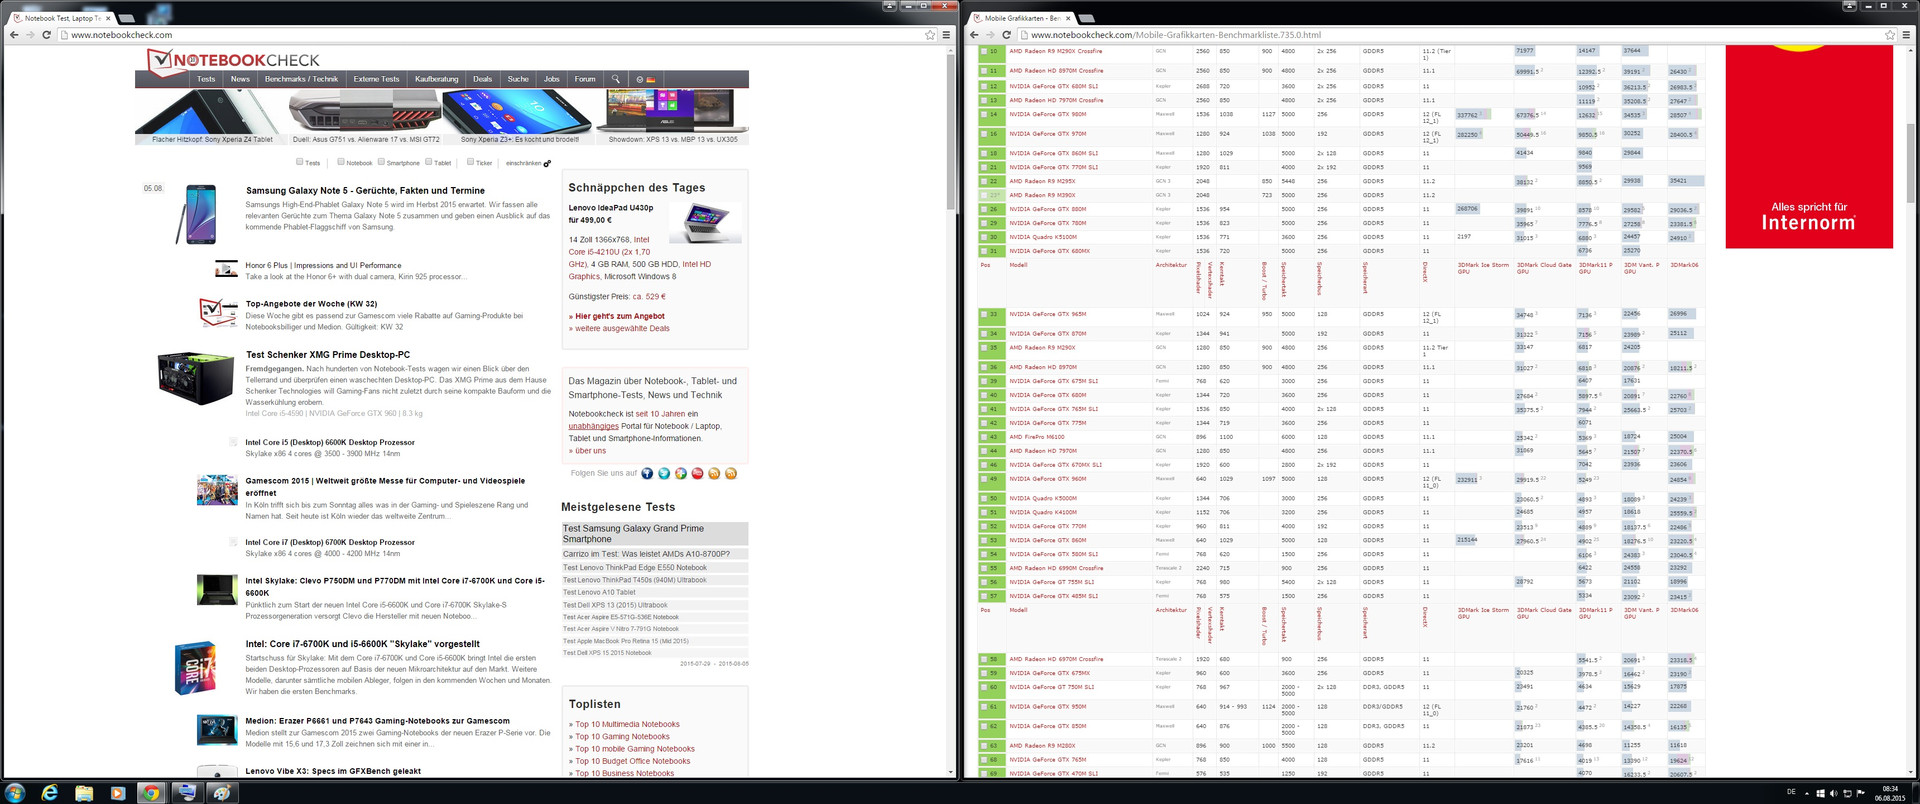Image resolution: width=1920 pixels, height=804 pixels.
Task: Open Windows Media Player from the taskbar
Action: click(x=117, y=793)
